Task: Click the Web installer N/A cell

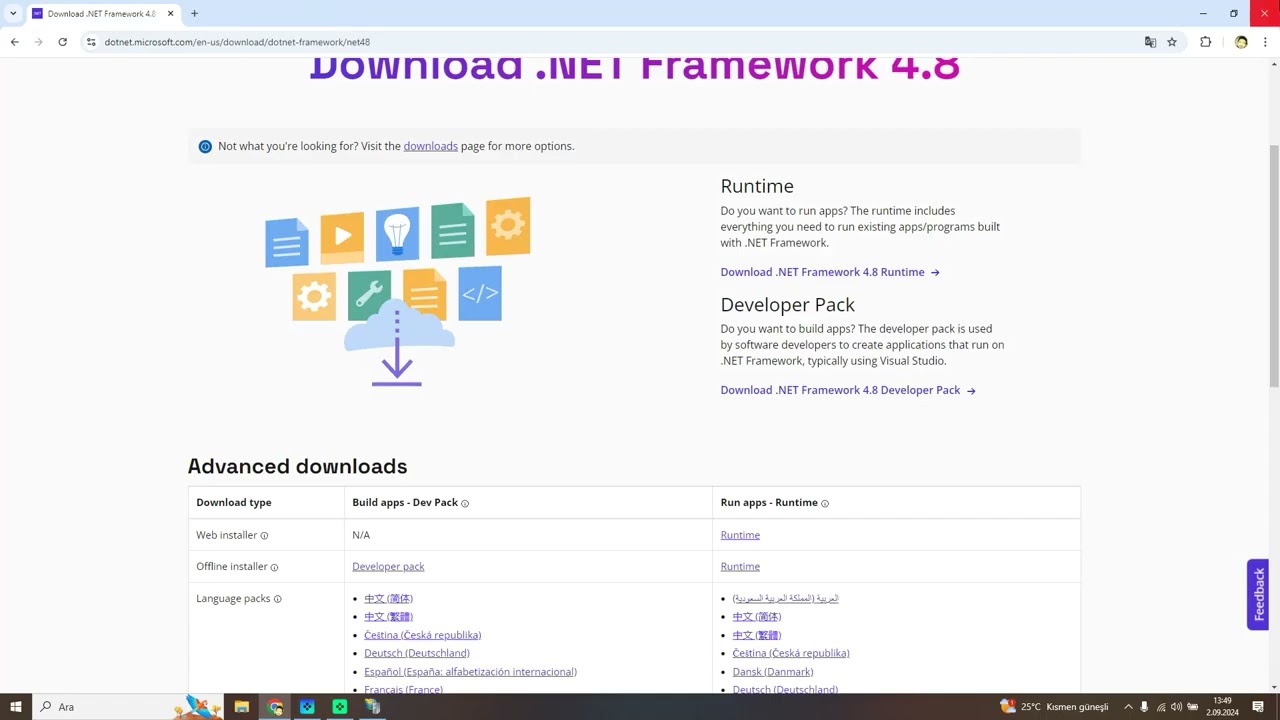Action: point(528,535)
